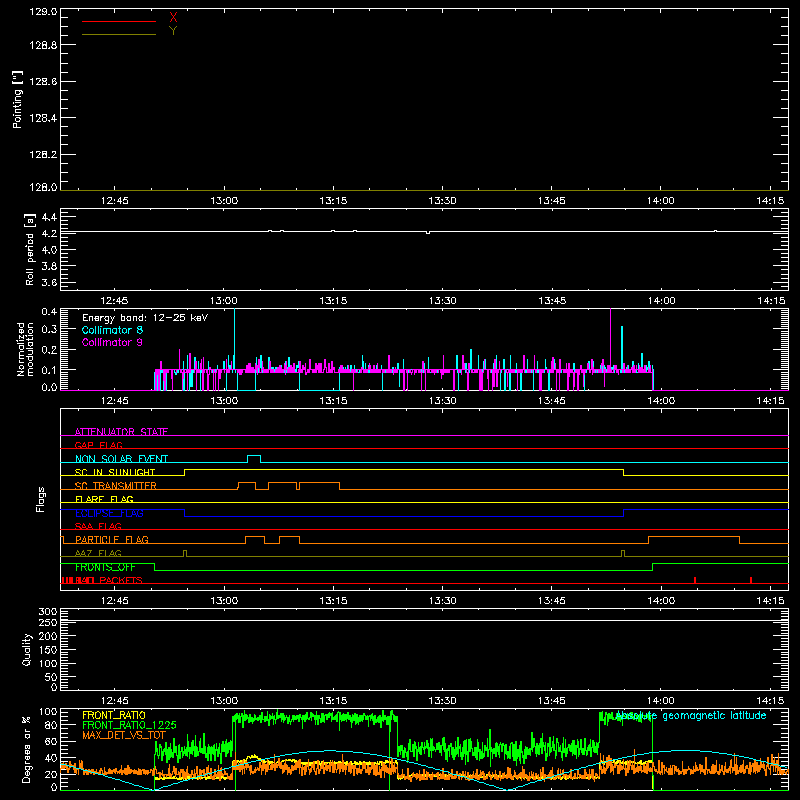Click the 13:15 label under the Flags panel

point(333,601)
